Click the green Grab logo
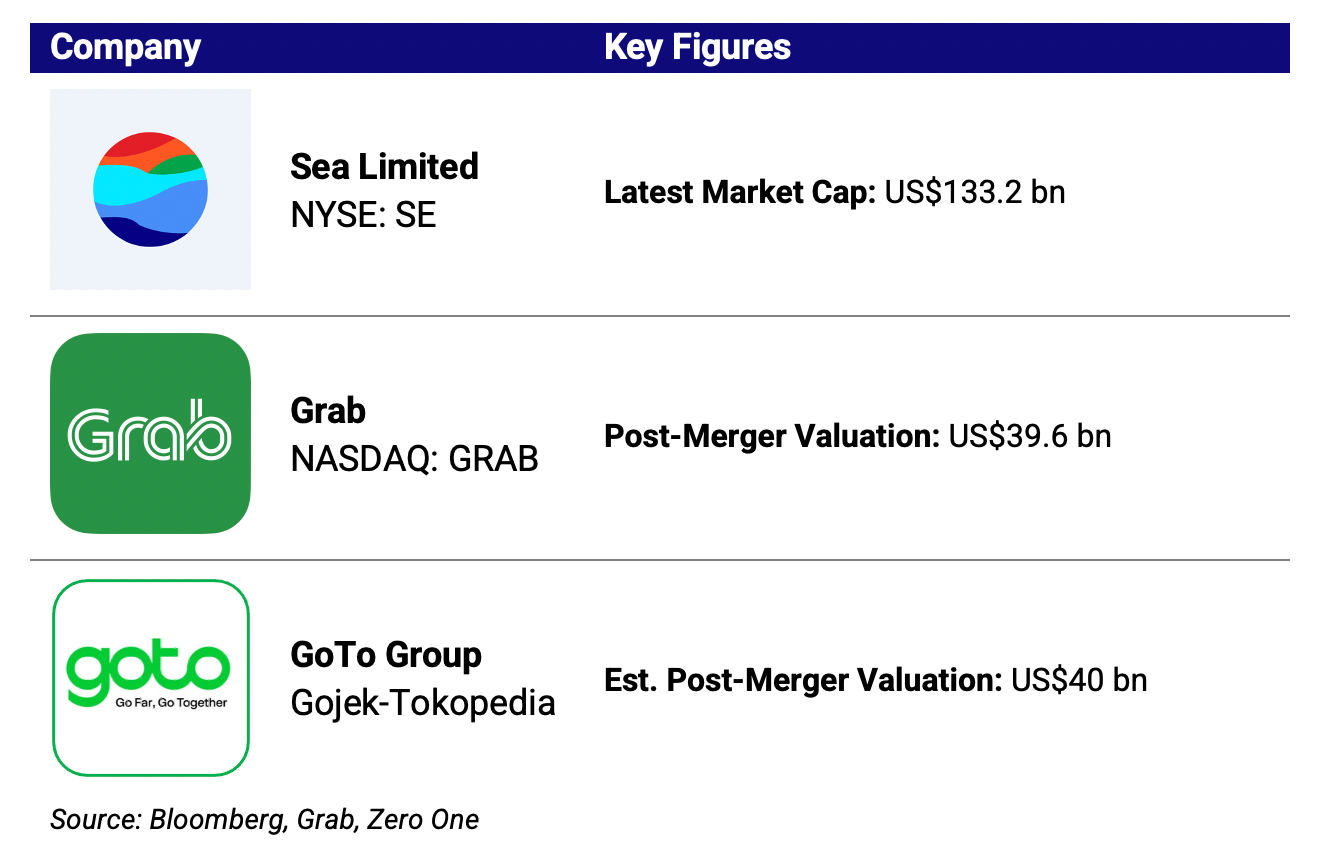This screenshot has height=866, width=1330. pos(150,433)
